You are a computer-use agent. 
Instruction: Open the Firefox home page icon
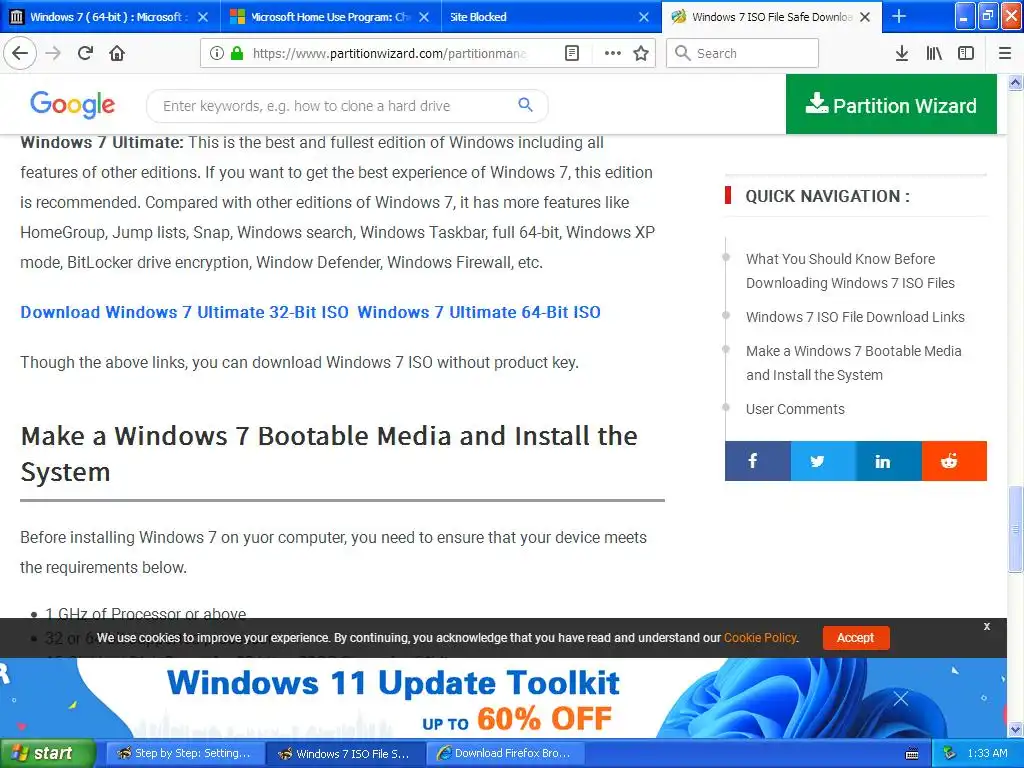pyautogui.click(x=117, y=53)
